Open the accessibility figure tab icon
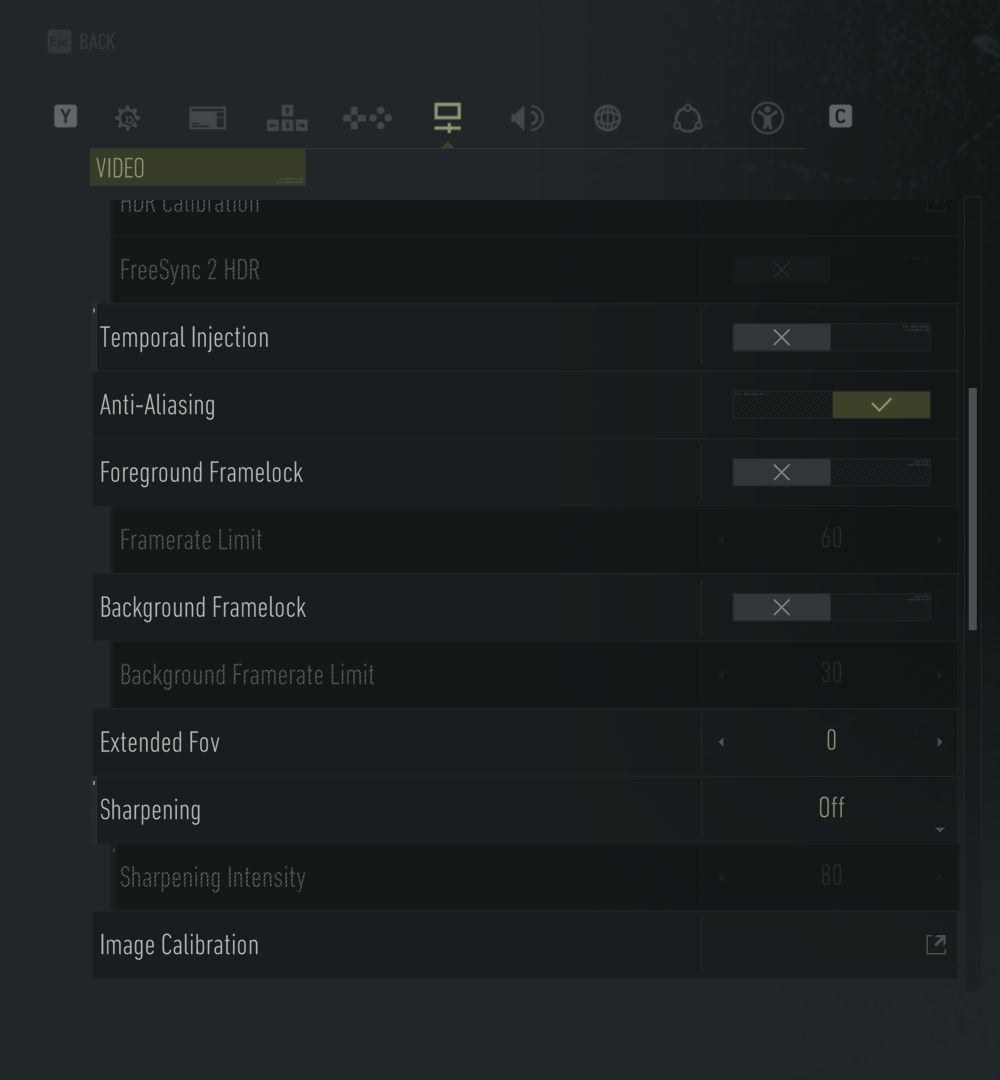Screen dimensions: 1000x1080 point(767,118)
